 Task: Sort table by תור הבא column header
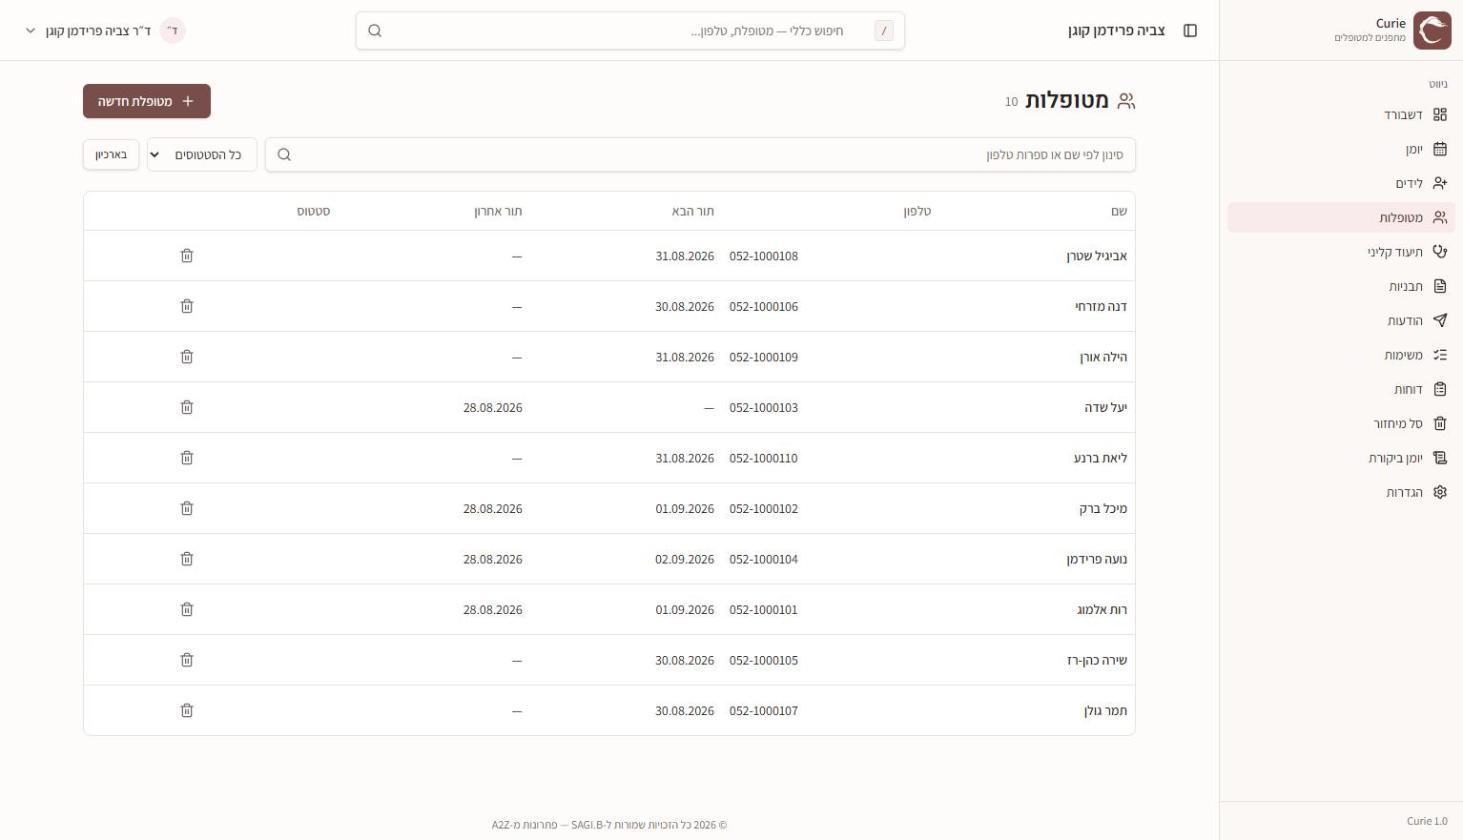click(693, 211)
